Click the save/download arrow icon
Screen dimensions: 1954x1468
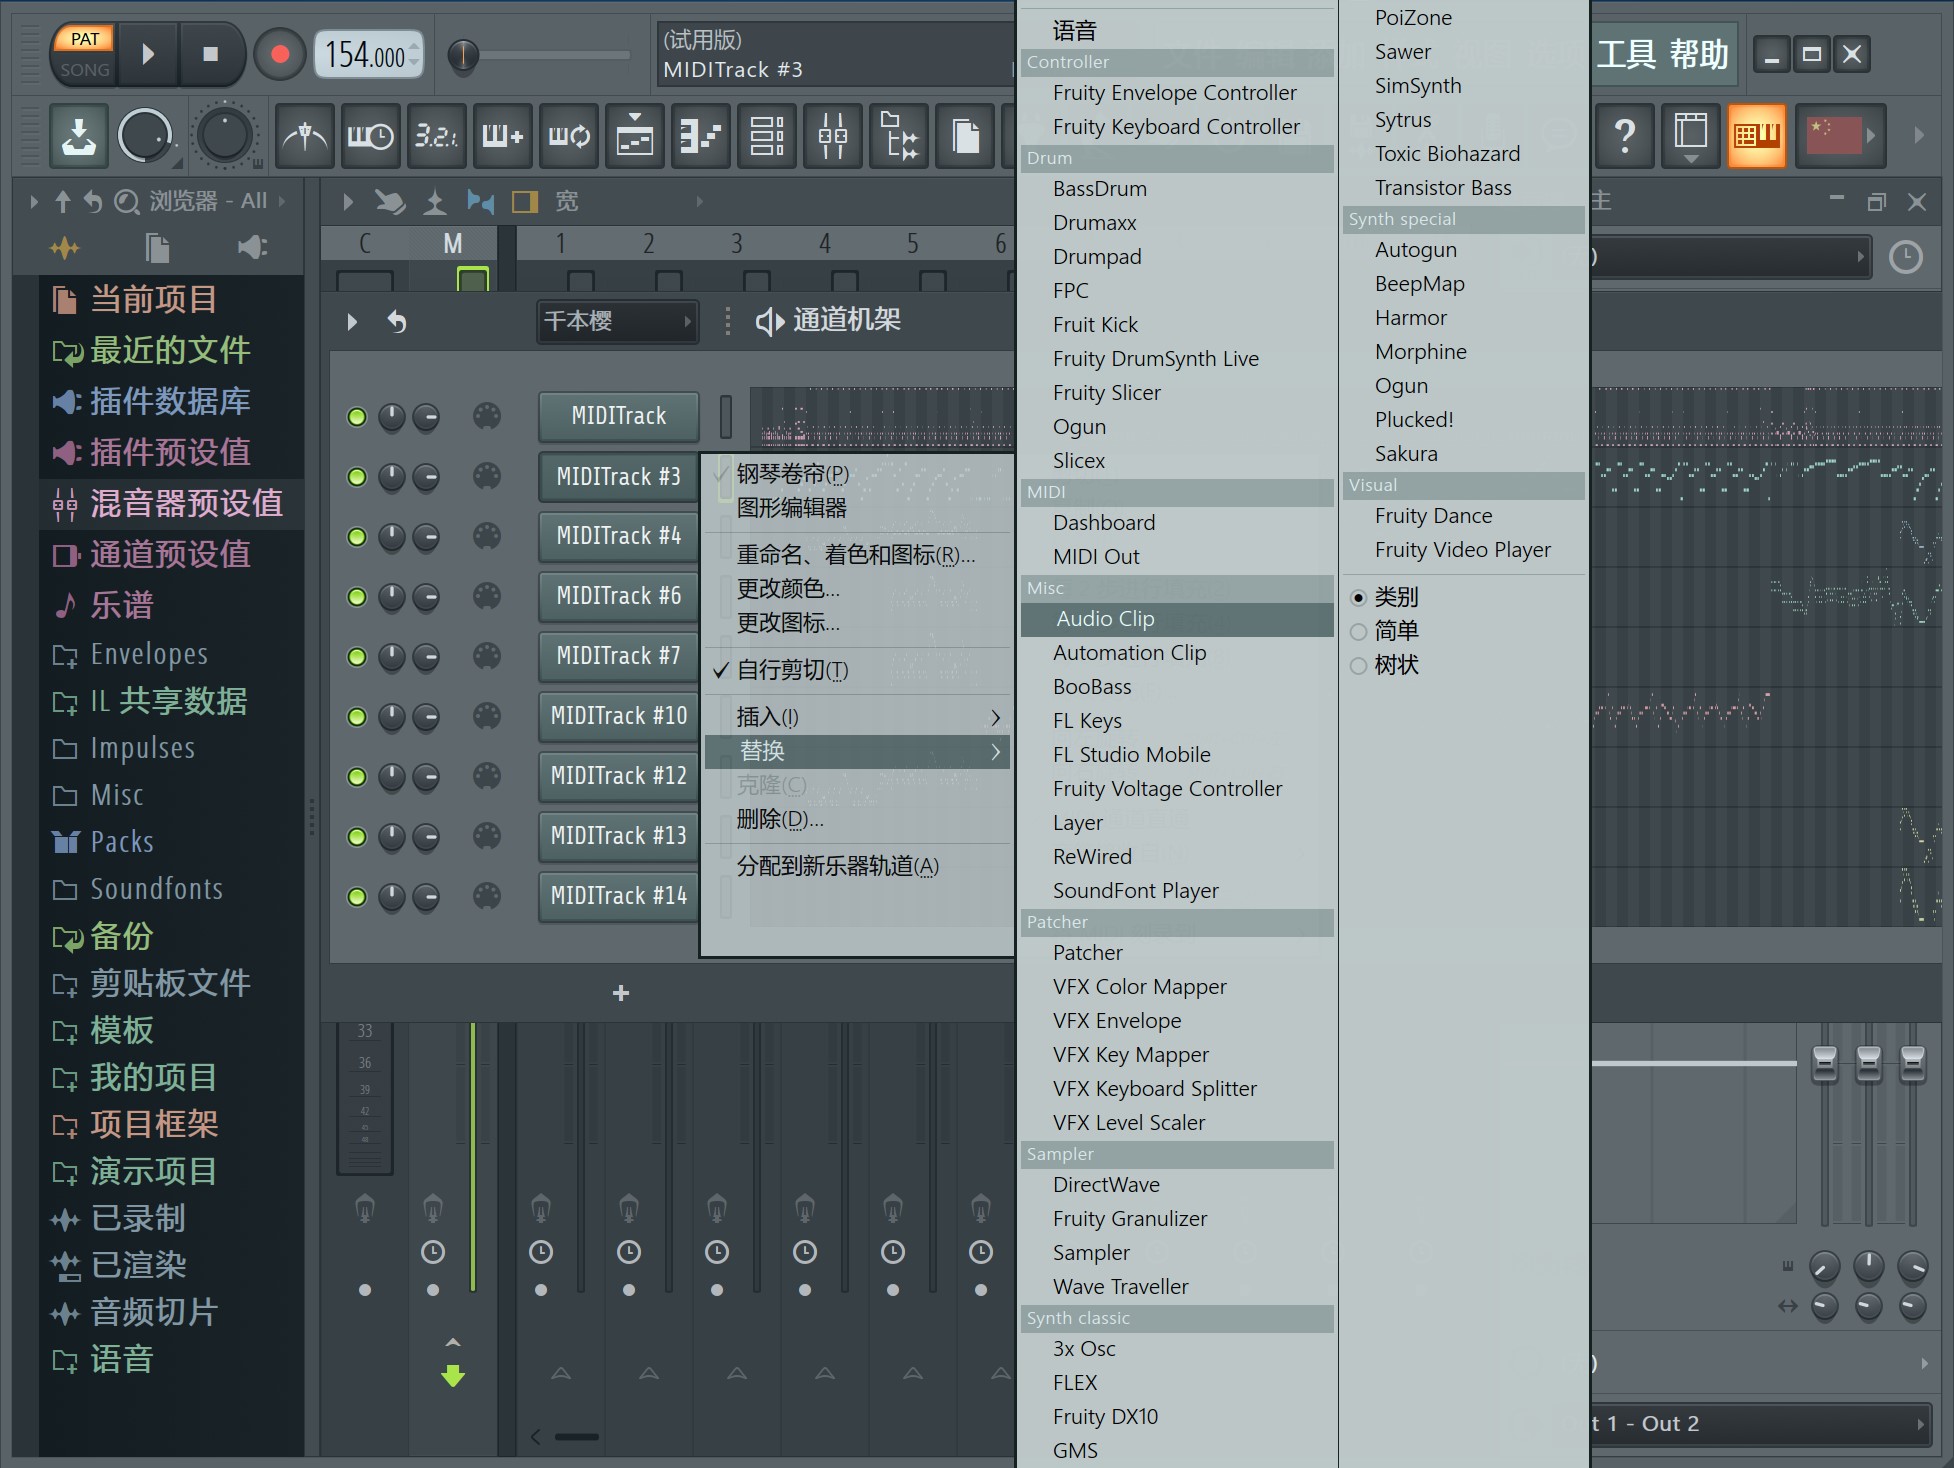78,135
